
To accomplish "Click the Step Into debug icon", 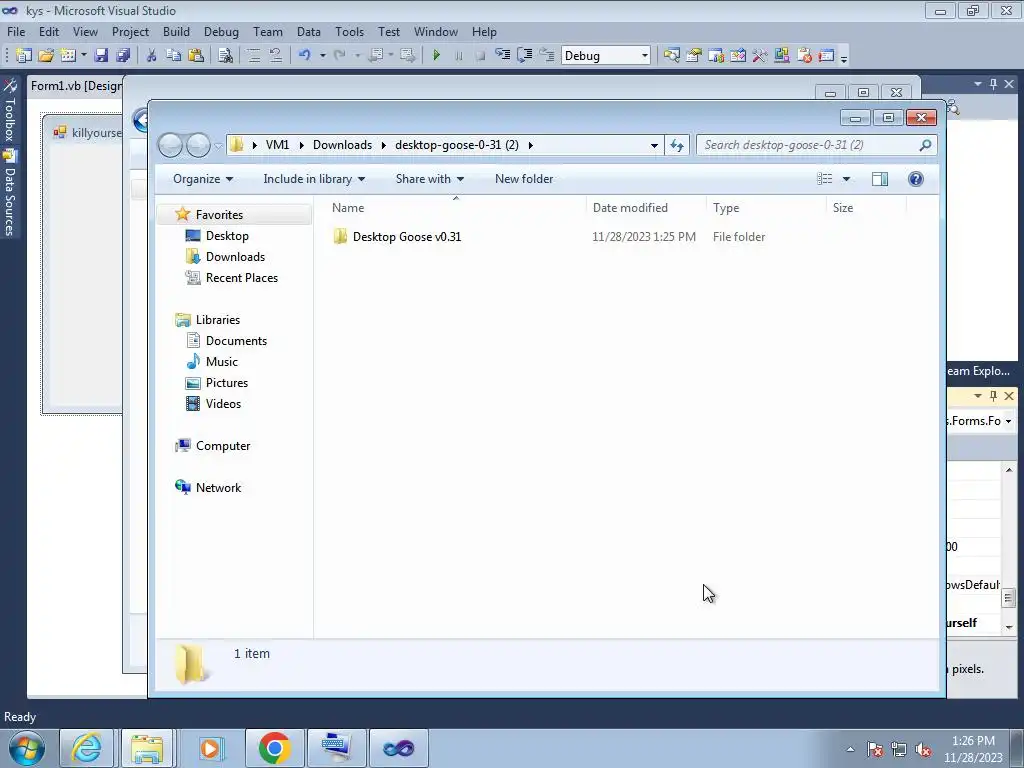I will coord(503,56).
